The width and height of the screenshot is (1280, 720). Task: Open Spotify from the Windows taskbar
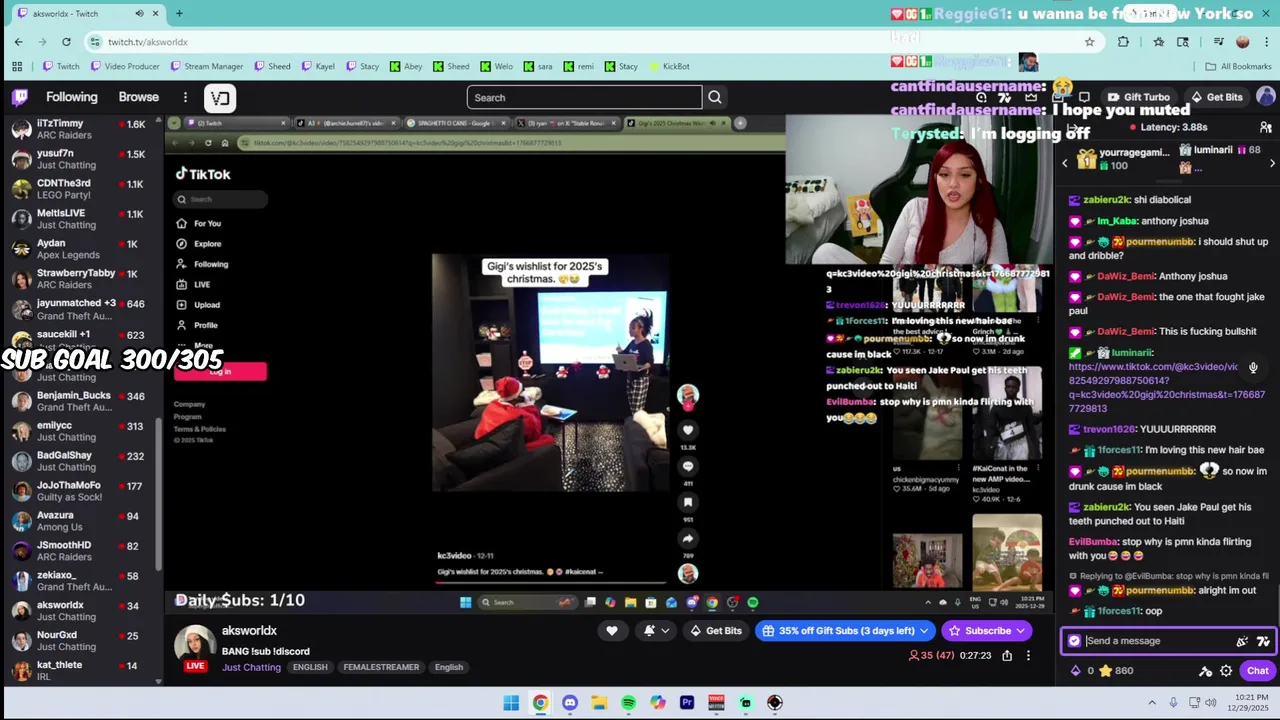tap(628, 702)
